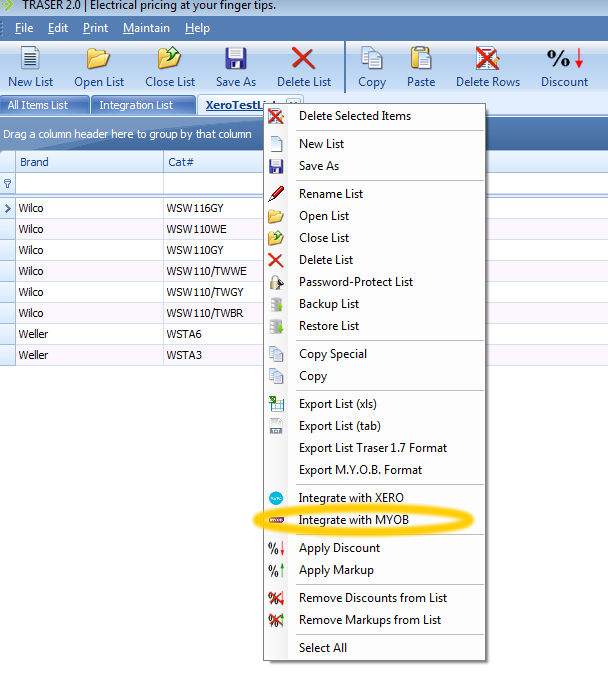The image size is (608, 678).
Task: Select the cell WSW110/TWWE
Action: coord(214,271)
